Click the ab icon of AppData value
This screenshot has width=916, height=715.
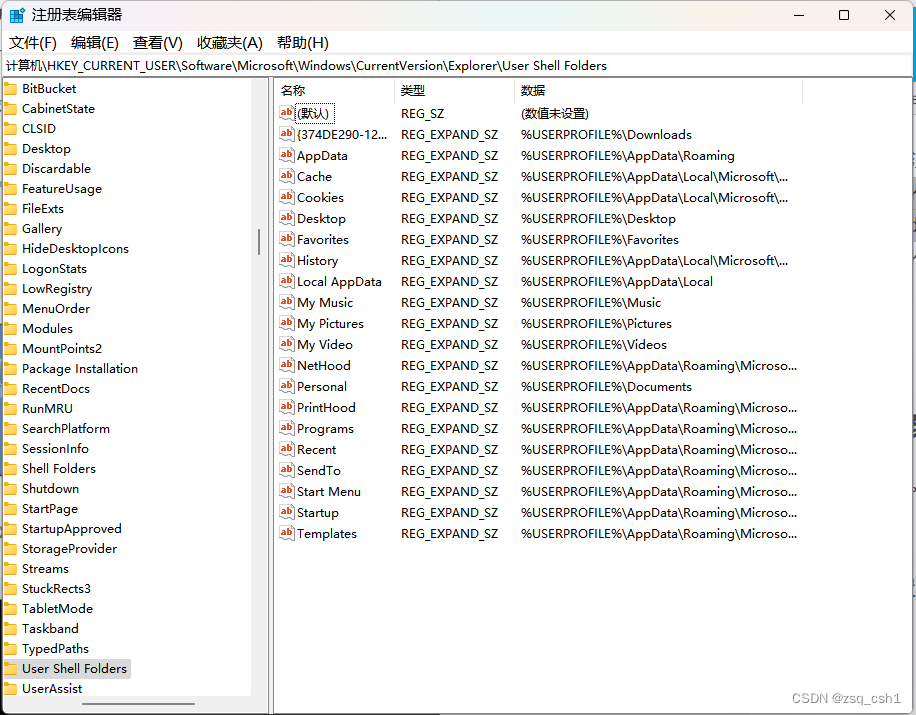(x=286, y=155)
